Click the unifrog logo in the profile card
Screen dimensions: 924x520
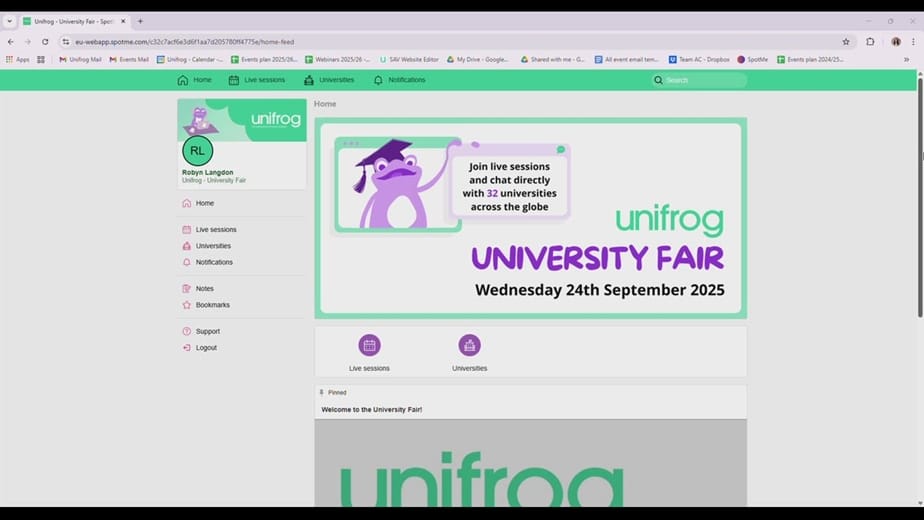276,120
